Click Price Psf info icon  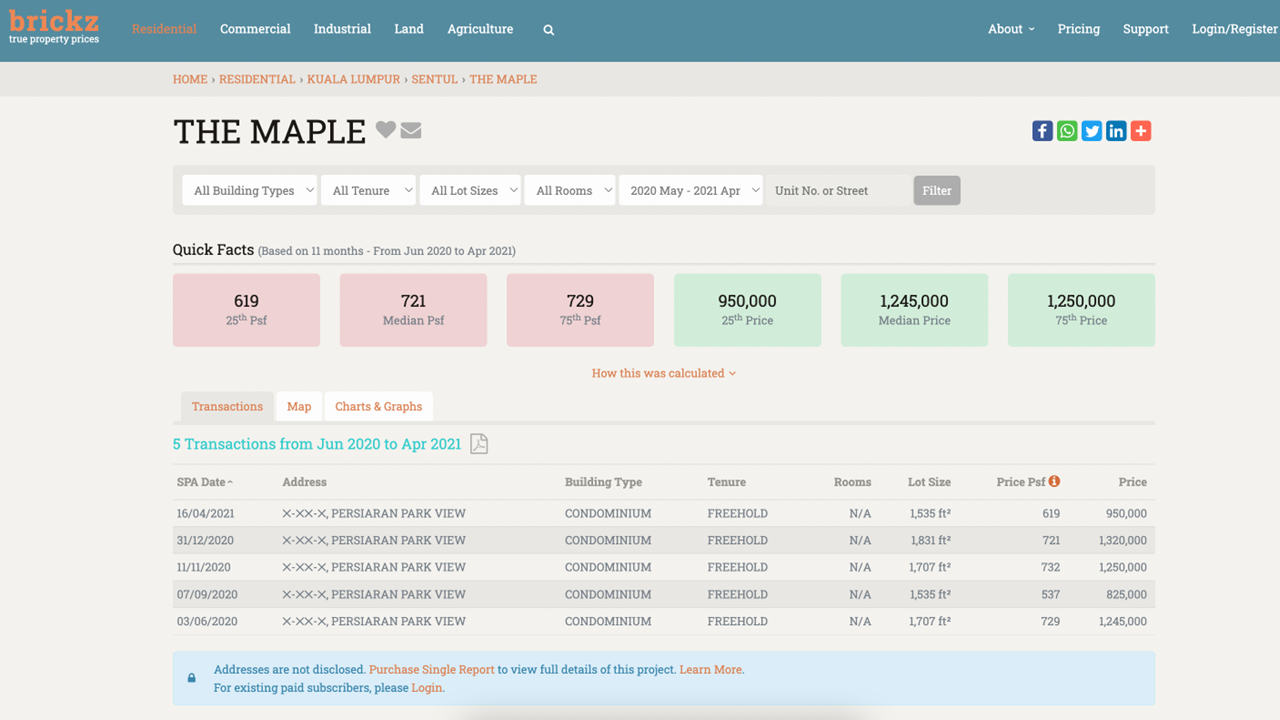point(1054,481)
